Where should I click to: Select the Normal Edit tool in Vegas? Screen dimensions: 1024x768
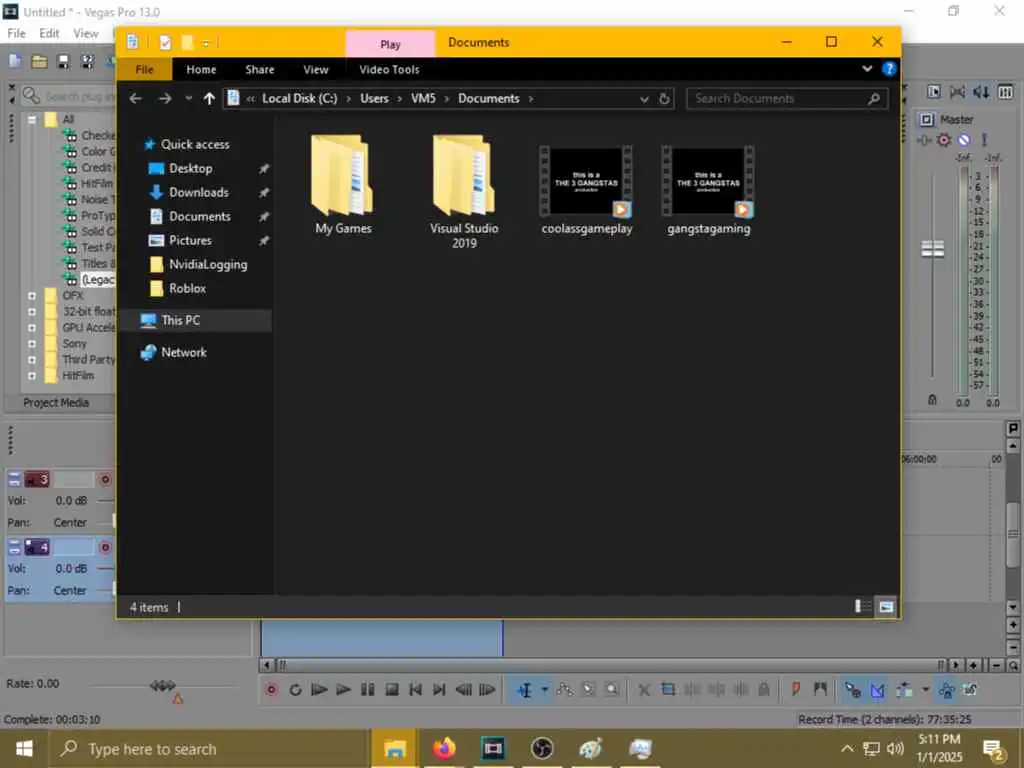pos(525,690)
